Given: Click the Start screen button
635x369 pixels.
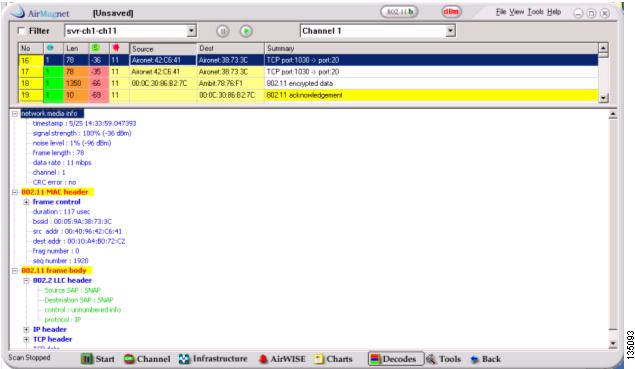Looking at the screenshot, I should point(98,359).
